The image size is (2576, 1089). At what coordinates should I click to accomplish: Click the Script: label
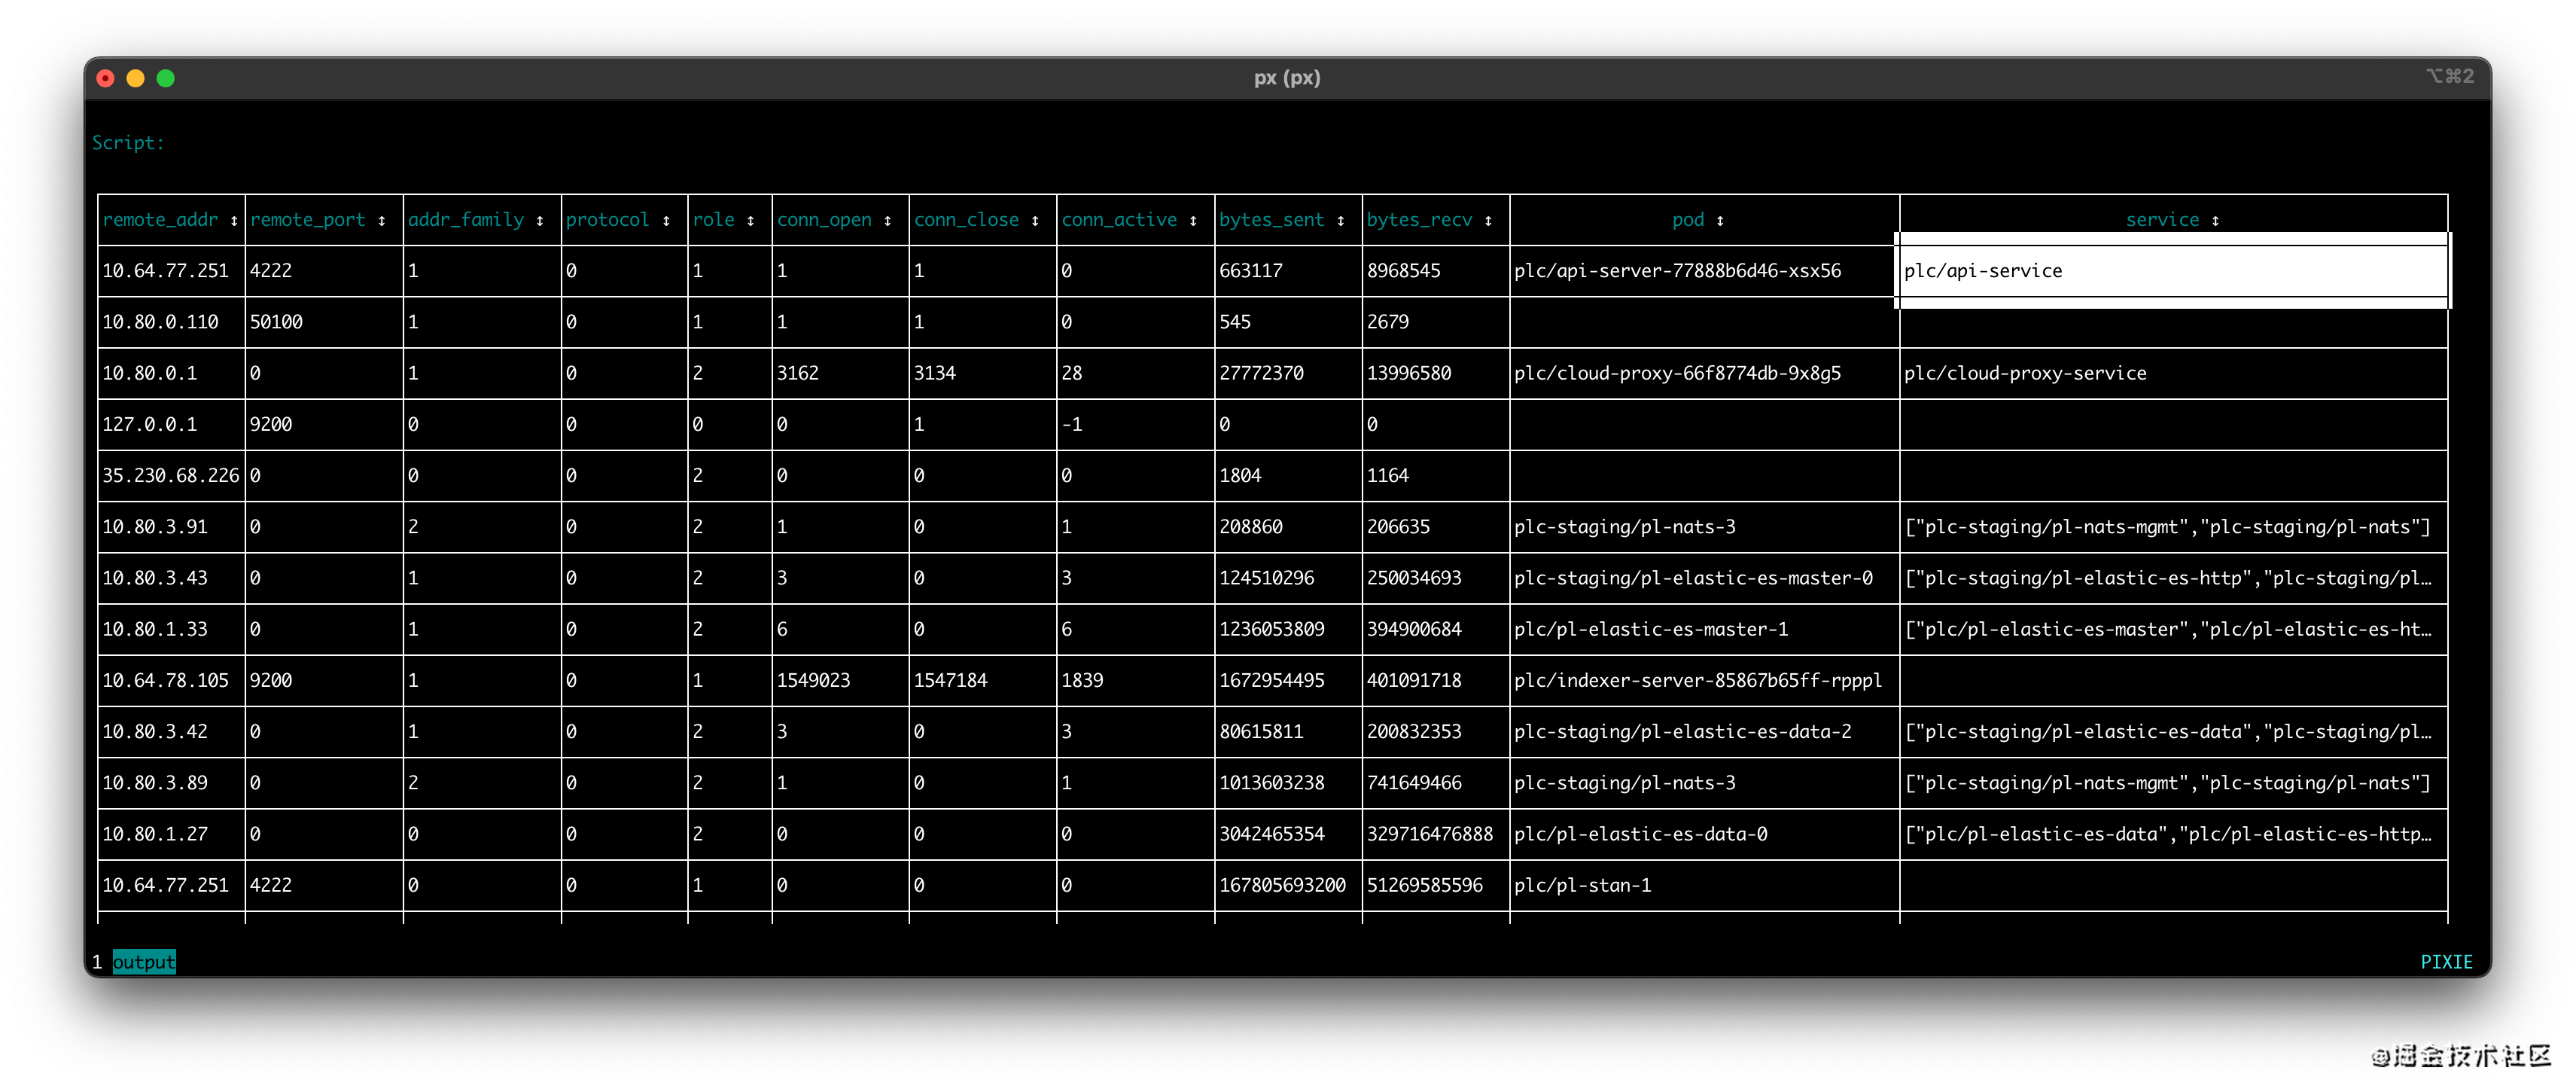click(x=128, y=143)
